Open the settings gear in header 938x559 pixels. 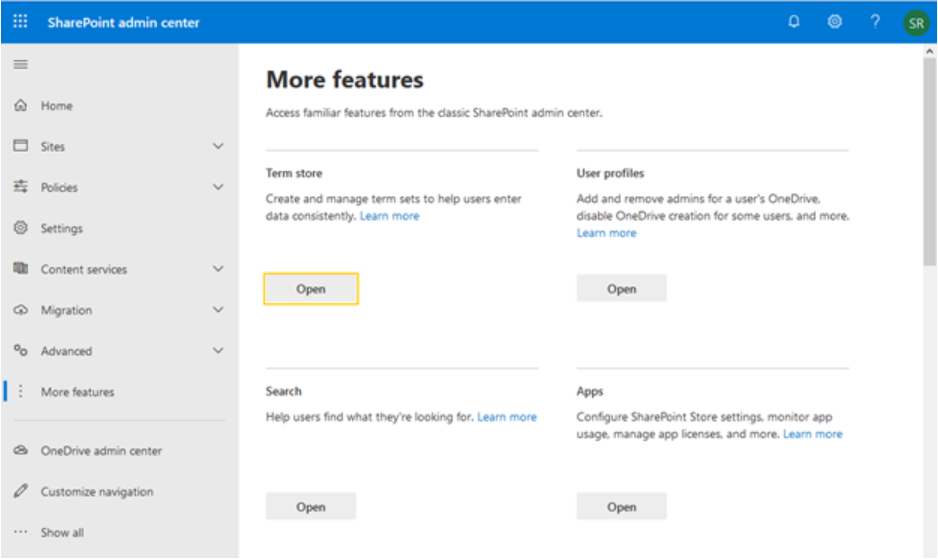[x=834, y=21]
